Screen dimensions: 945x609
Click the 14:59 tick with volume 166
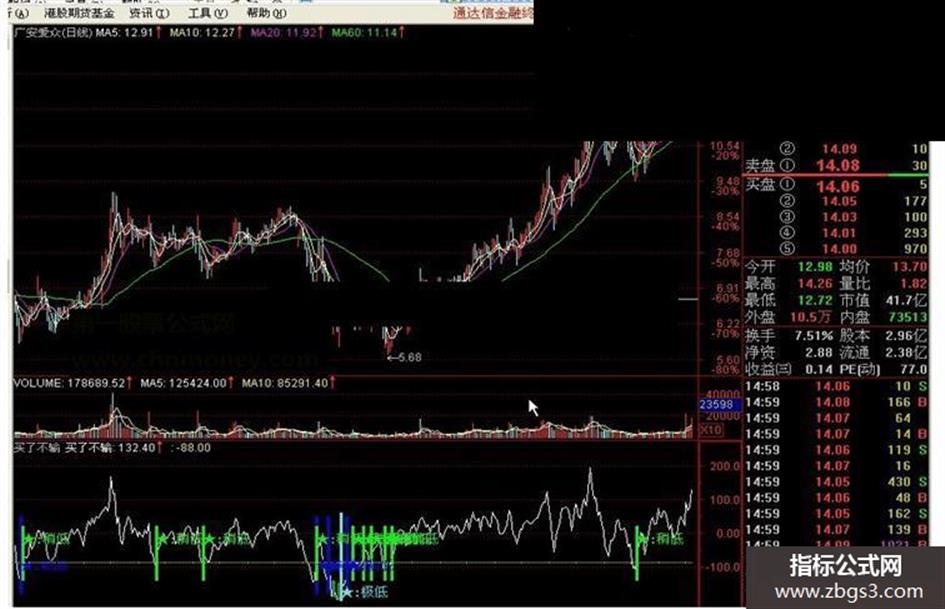837,402
